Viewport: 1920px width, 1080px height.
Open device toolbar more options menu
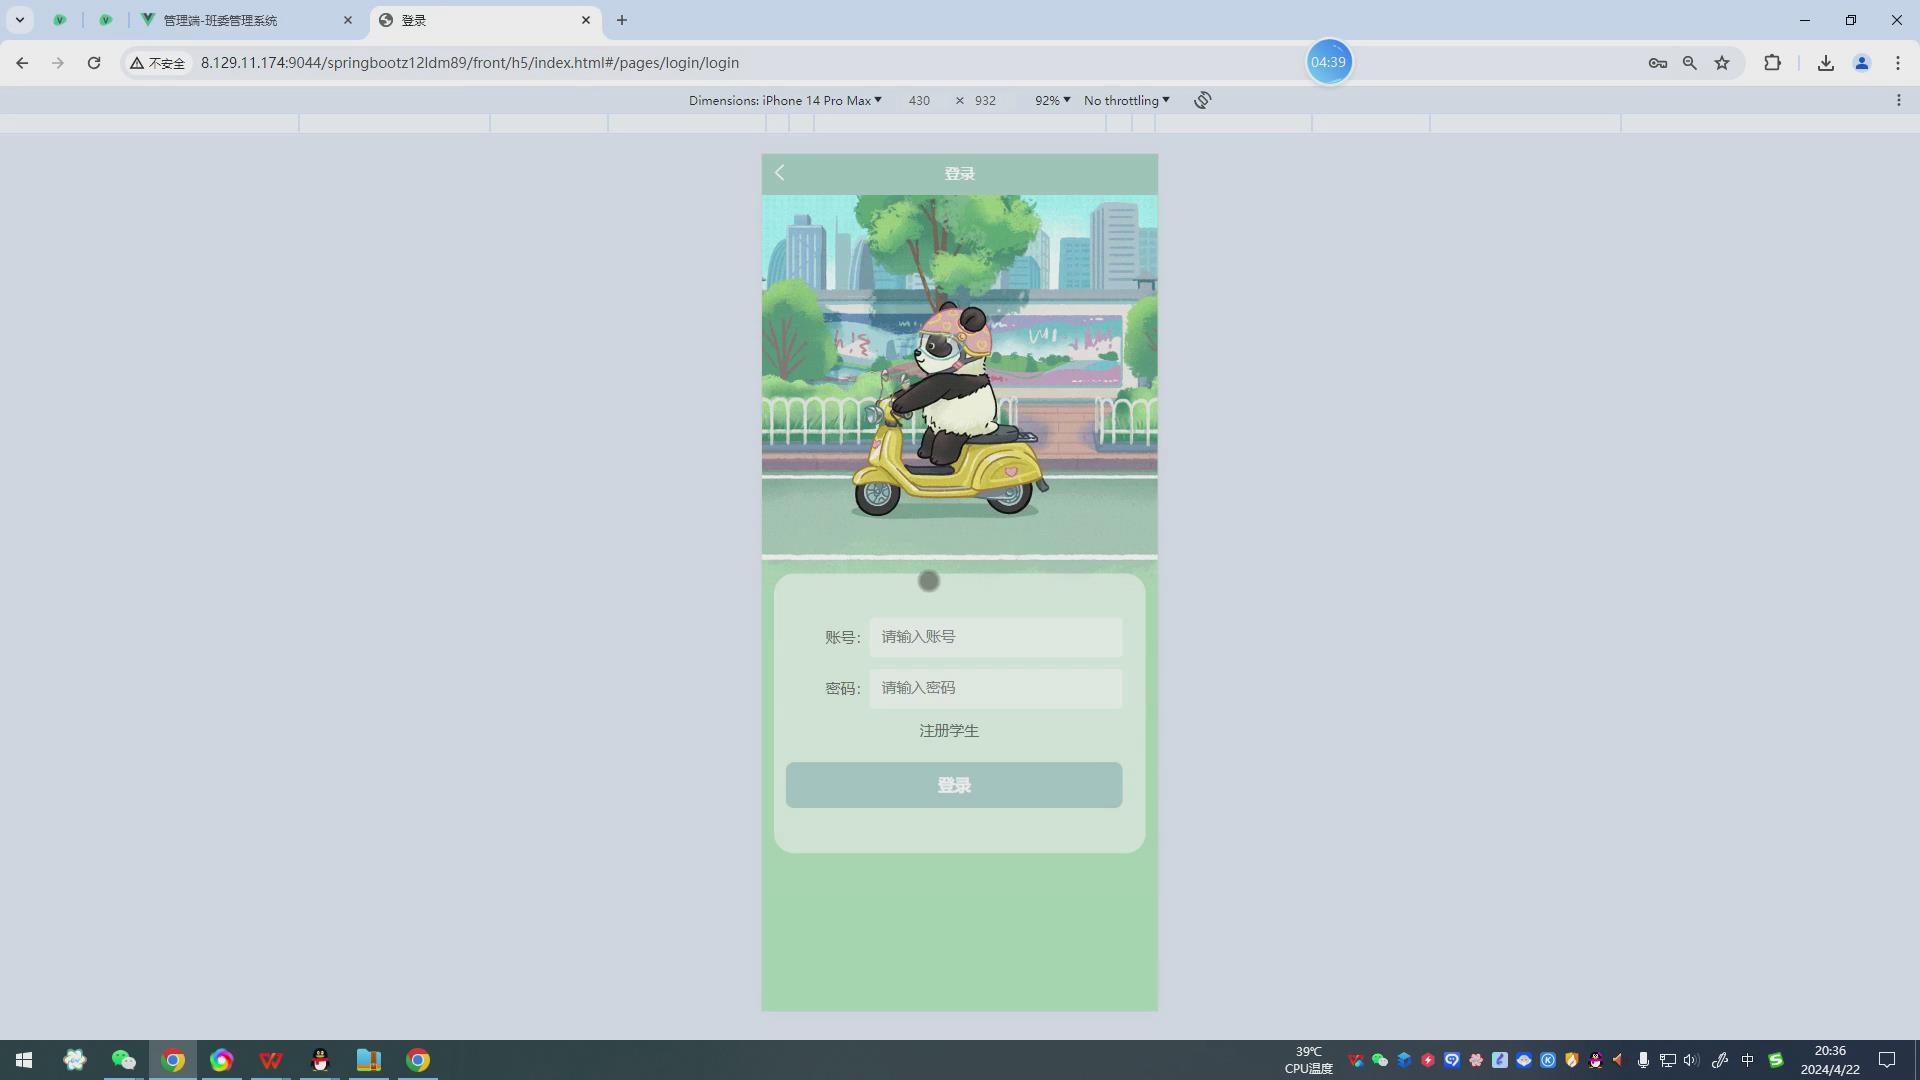point(1898,100)
